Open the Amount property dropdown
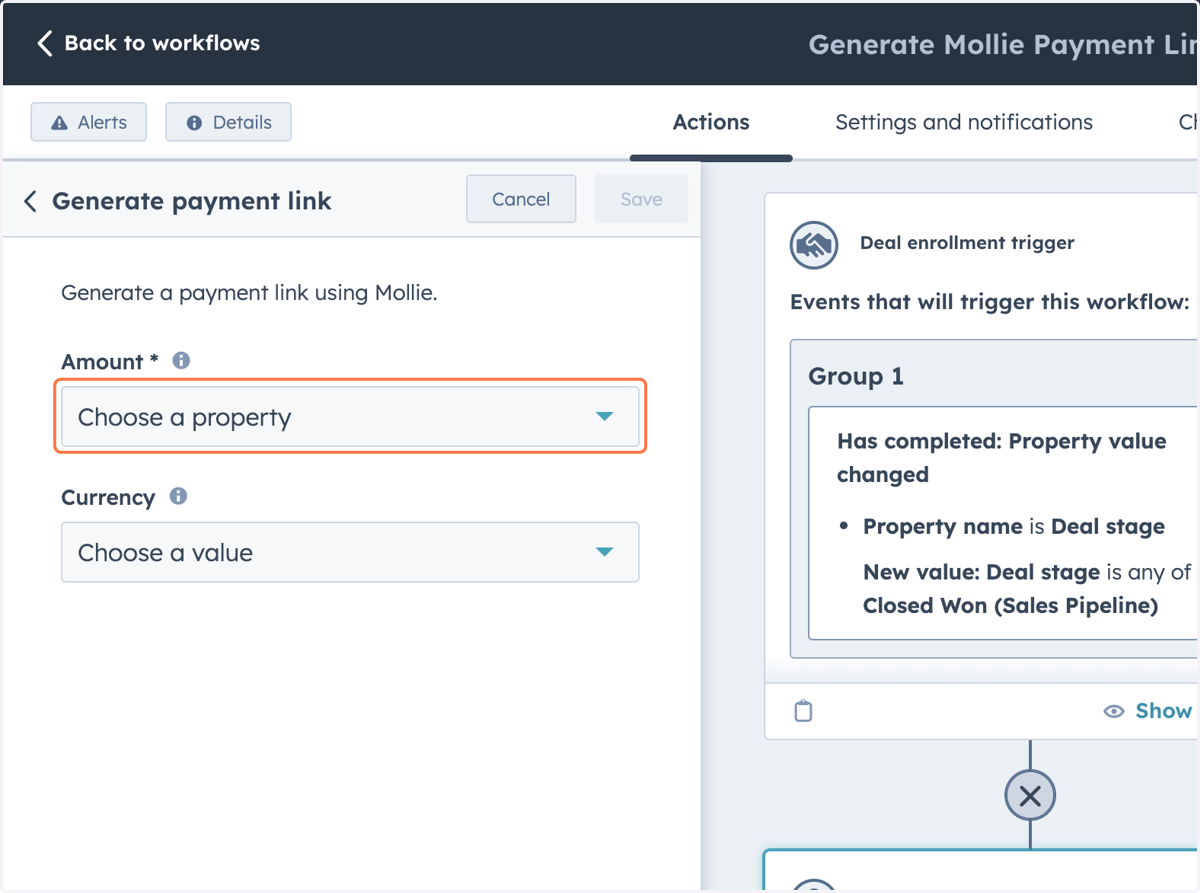 pos(350,417)
